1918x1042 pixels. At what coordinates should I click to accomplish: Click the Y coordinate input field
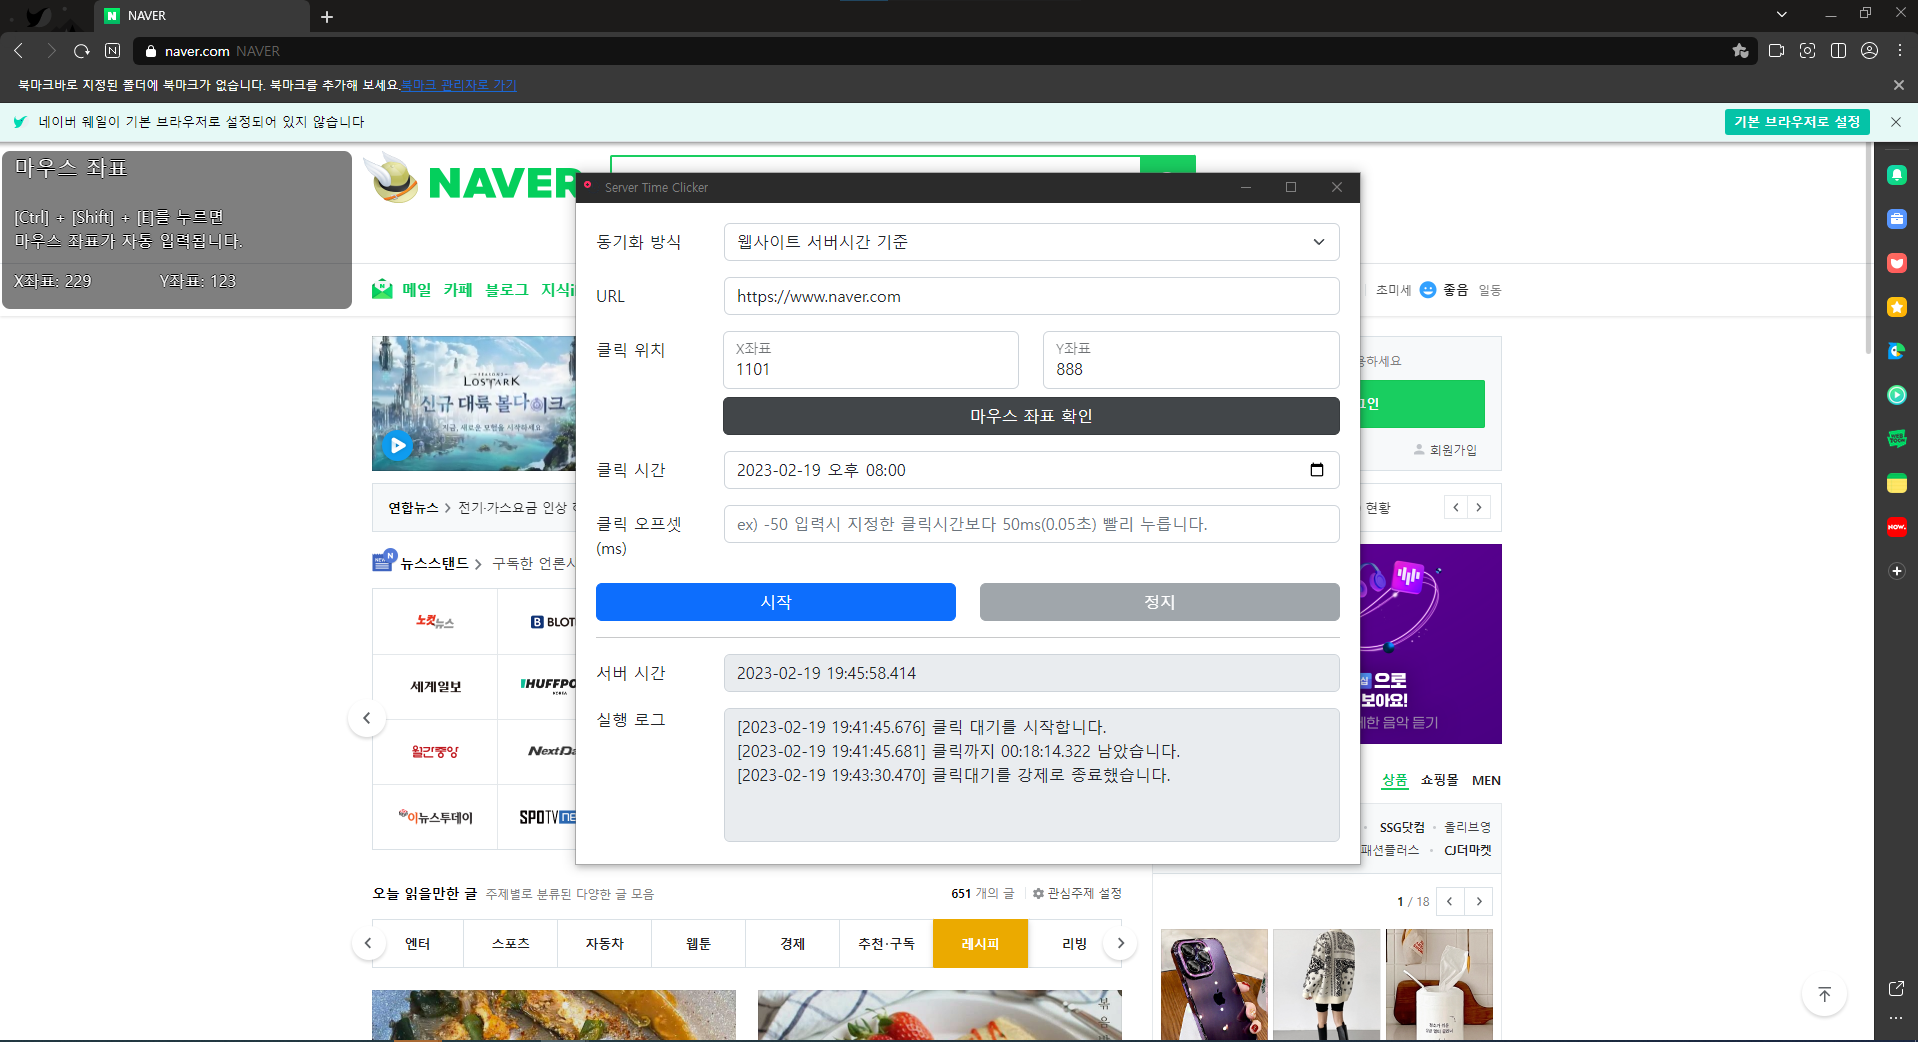point(1191,360)
